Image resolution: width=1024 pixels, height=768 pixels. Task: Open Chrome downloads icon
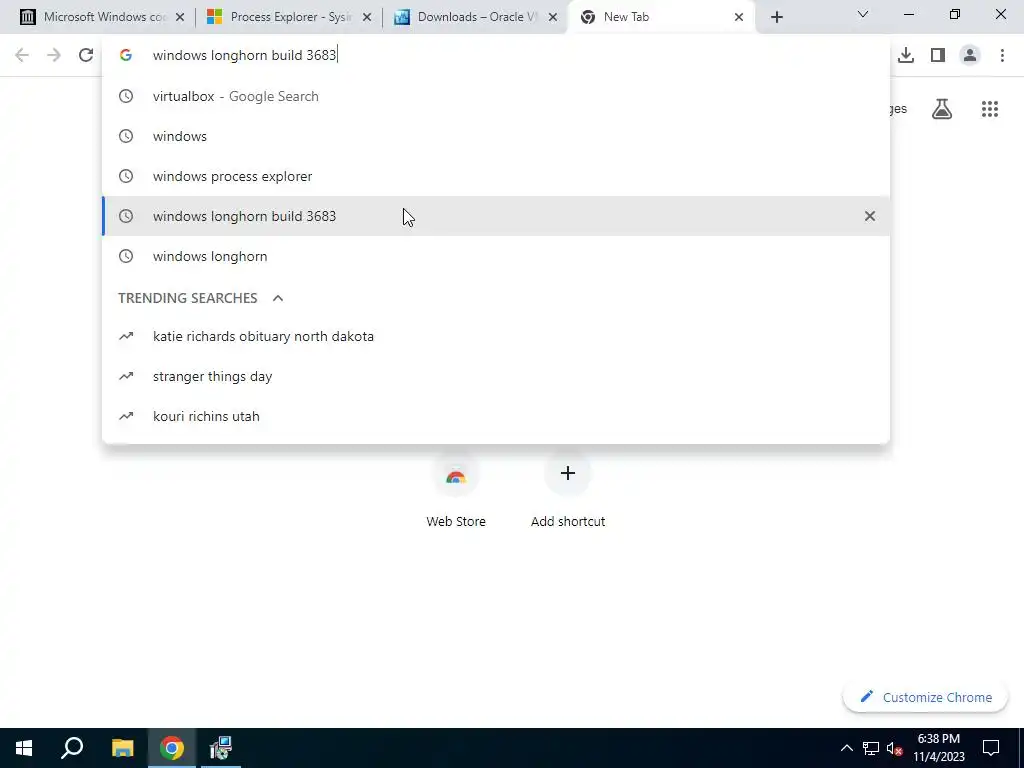906,55
